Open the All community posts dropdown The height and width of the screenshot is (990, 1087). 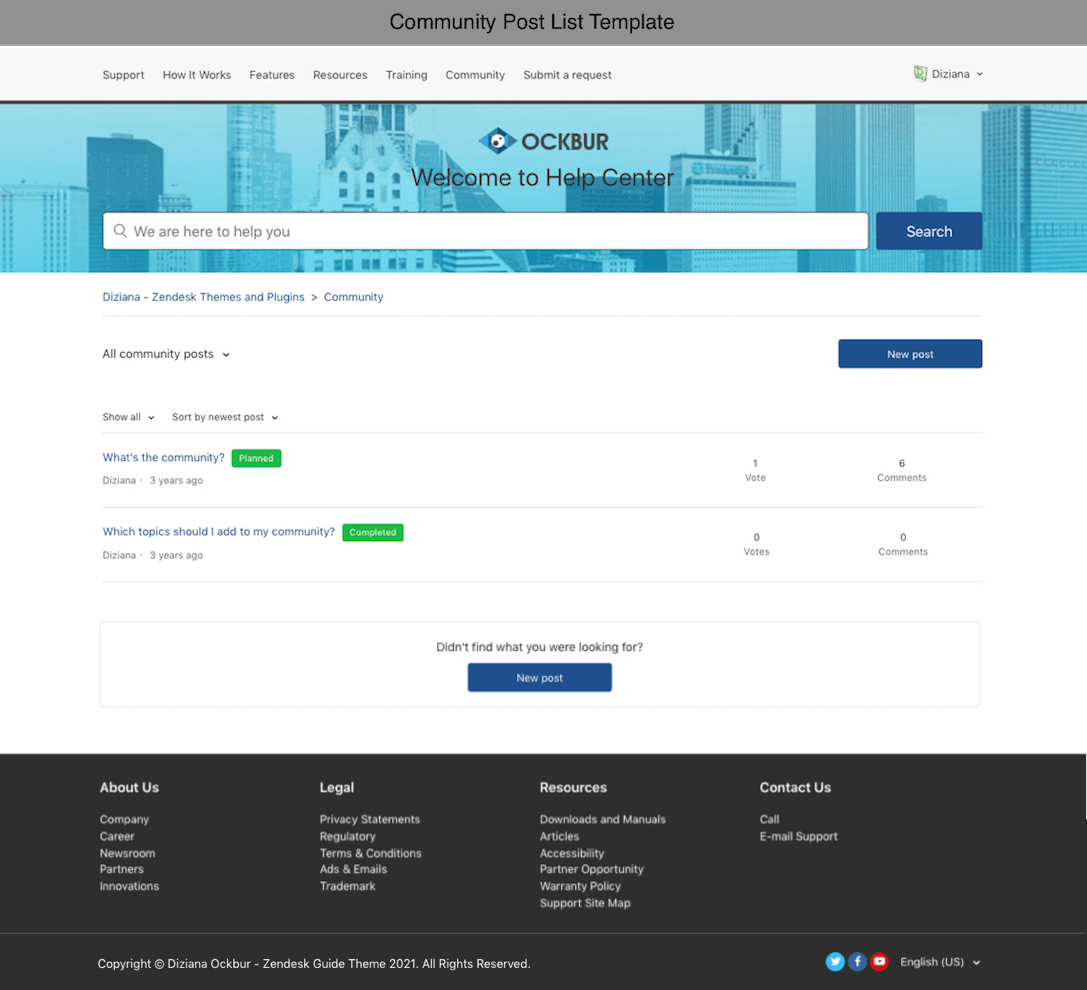coord(166,354)
